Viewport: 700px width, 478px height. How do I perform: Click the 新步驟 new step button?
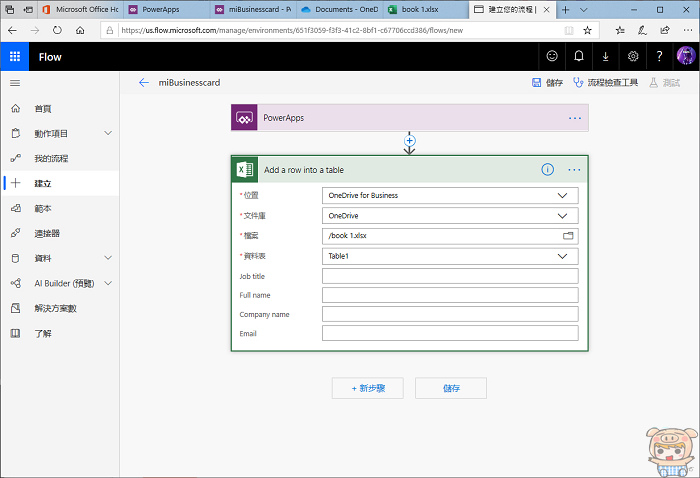[x=367, y=388]
